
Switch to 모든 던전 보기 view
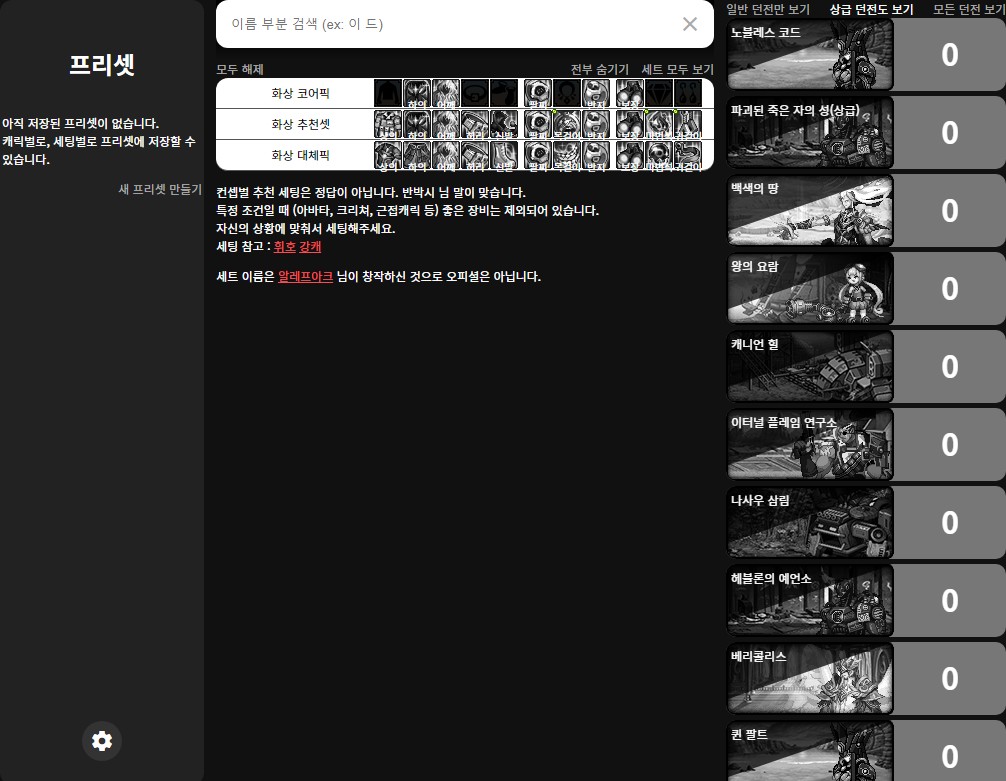click(969, 9)
